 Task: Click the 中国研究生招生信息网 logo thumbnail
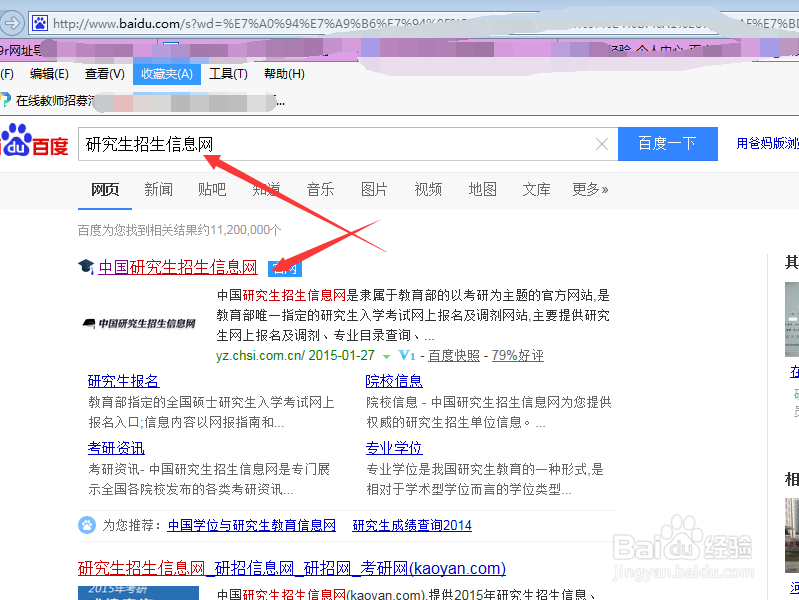139,323
